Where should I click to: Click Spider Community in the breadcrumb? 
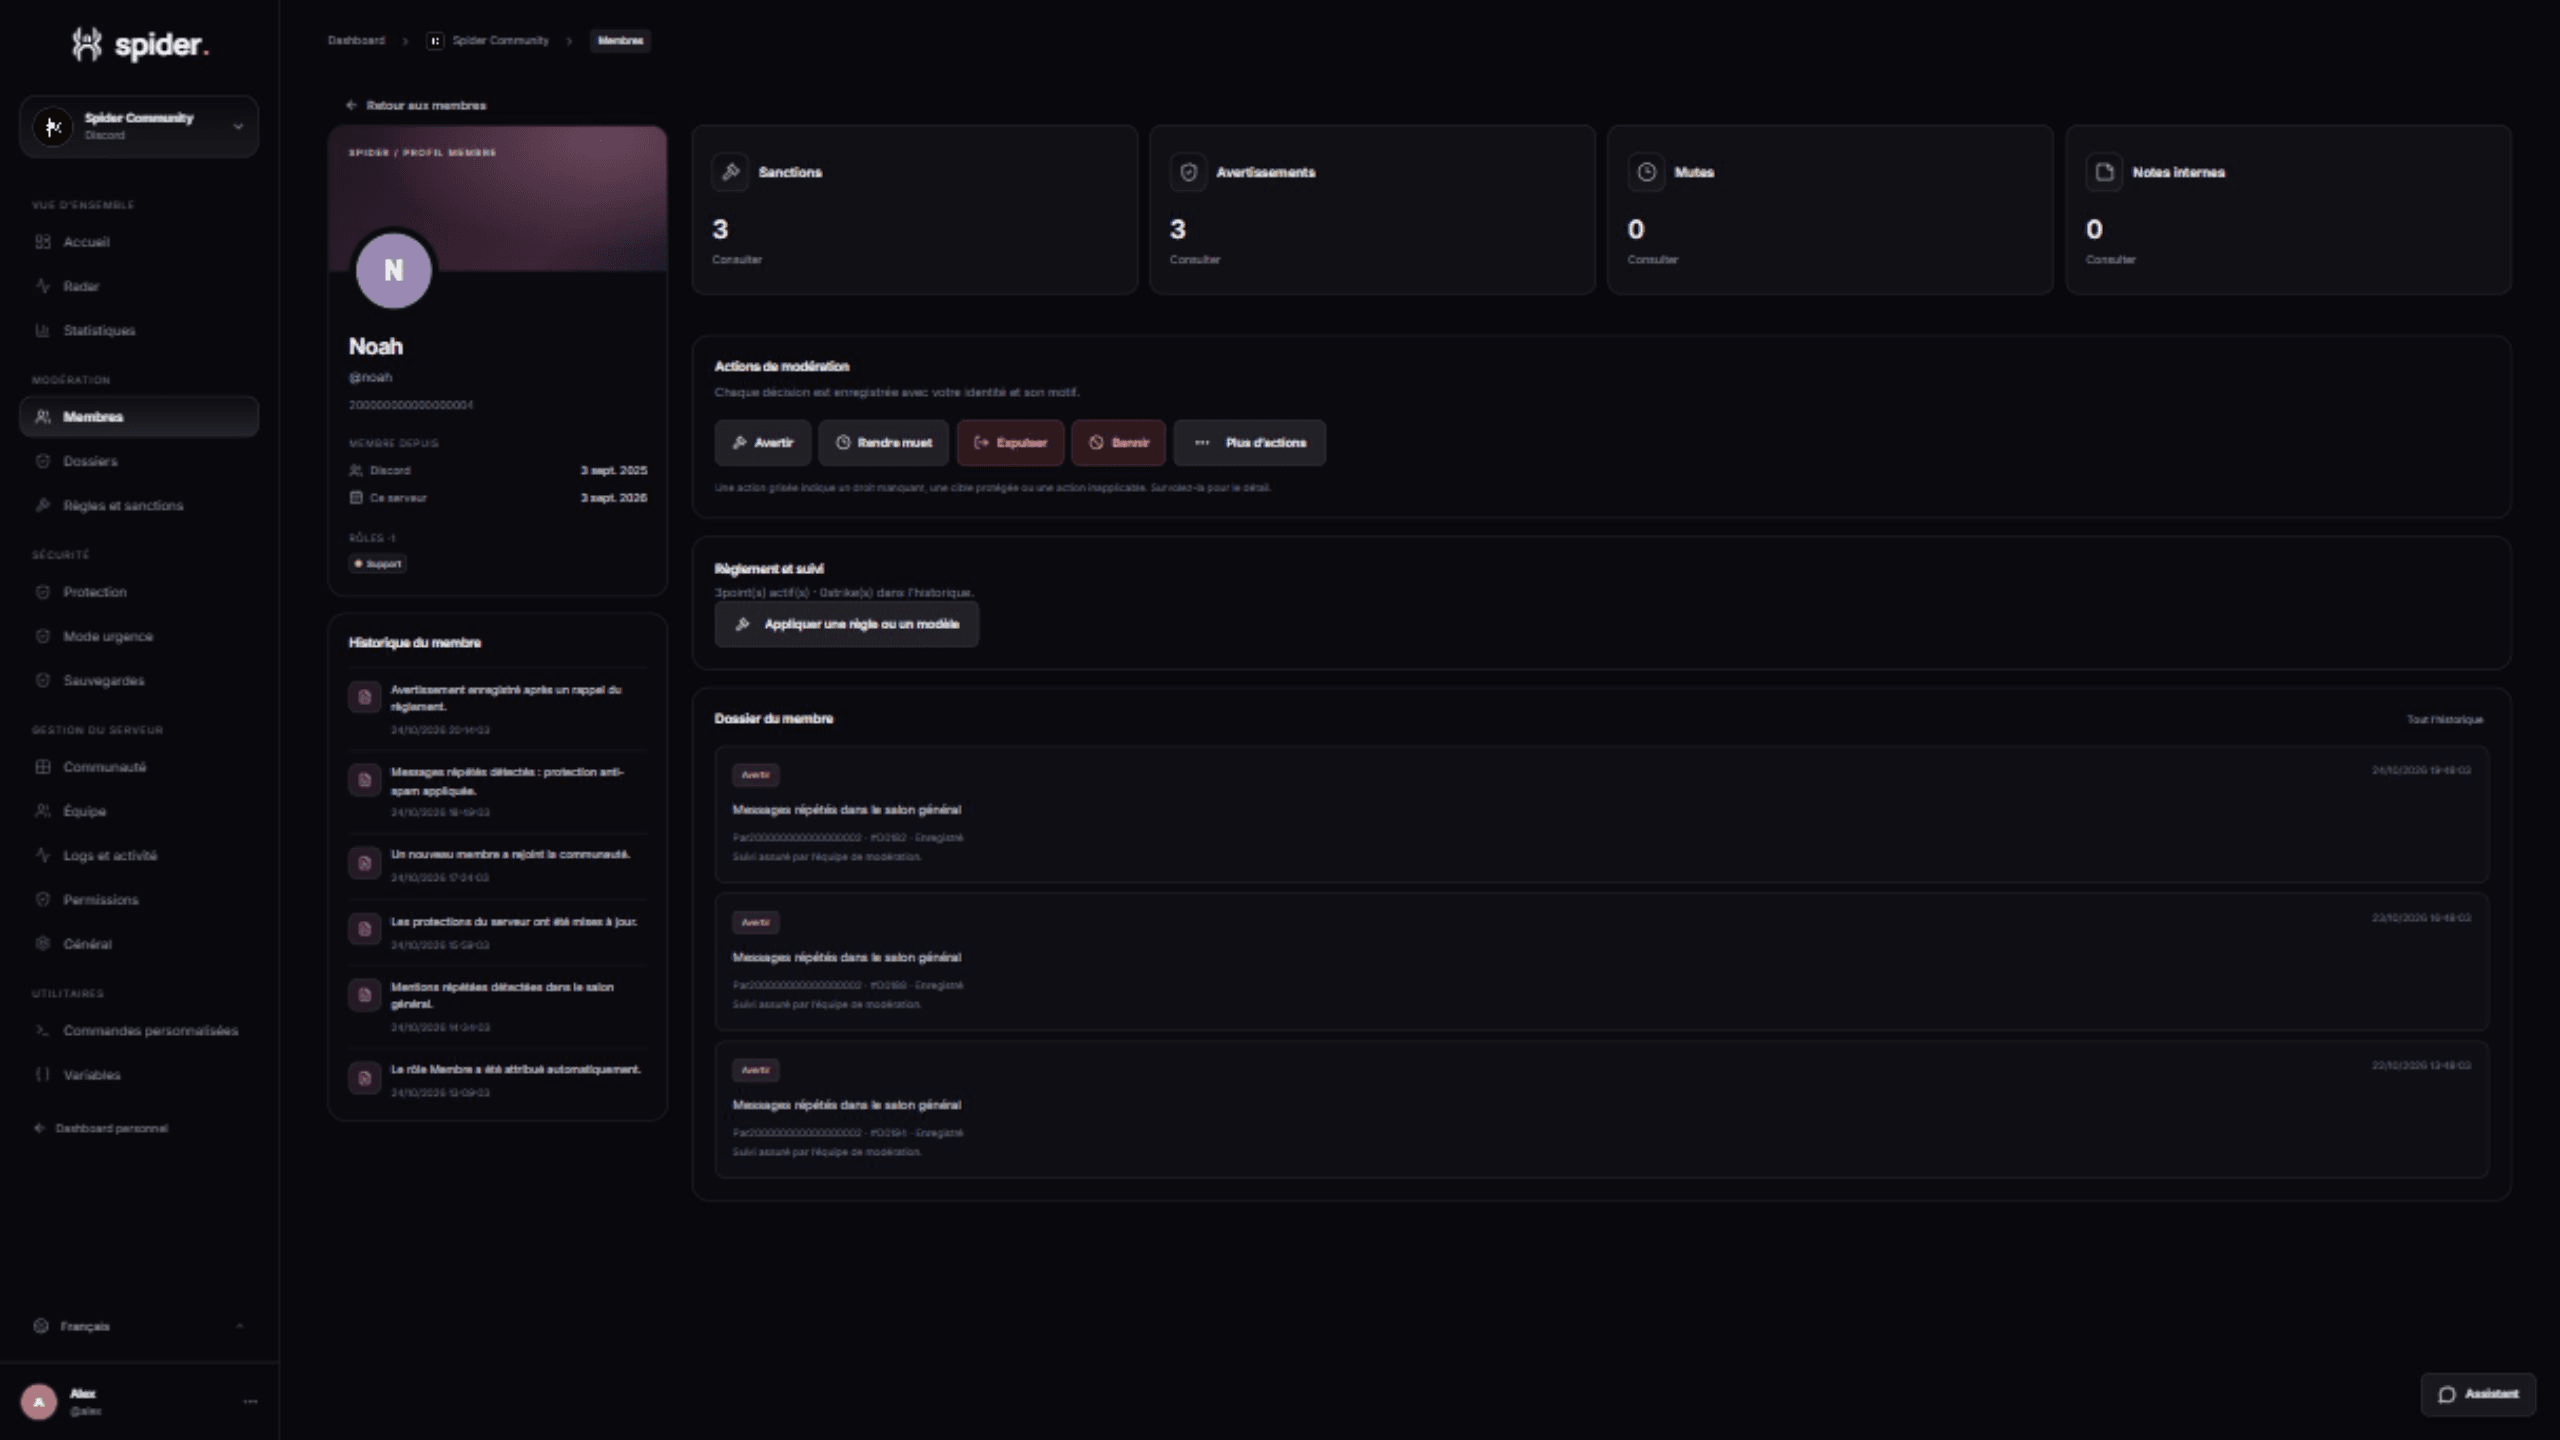[x=489, y=41]
